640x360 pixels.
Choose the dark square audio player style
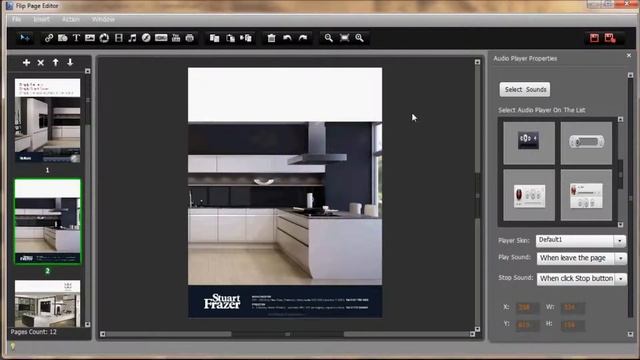click(x=529, y=143)
